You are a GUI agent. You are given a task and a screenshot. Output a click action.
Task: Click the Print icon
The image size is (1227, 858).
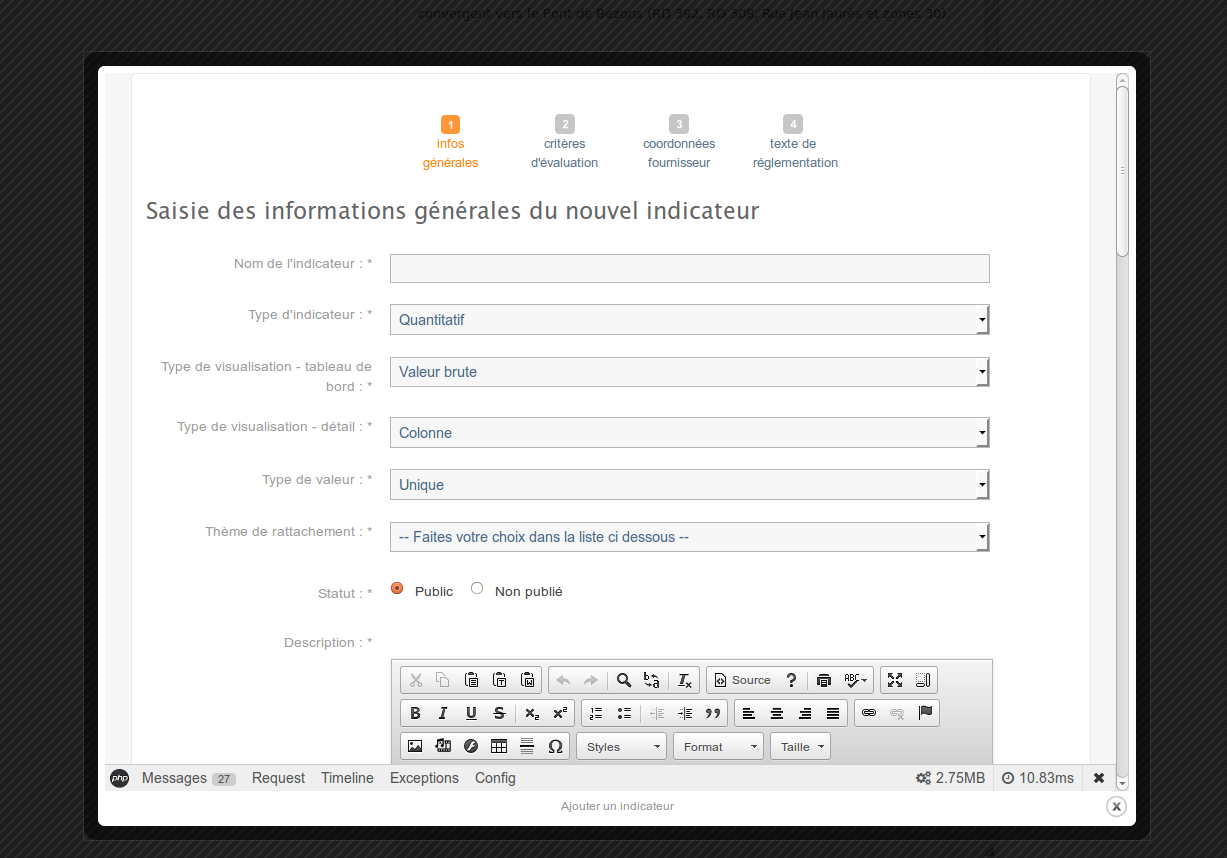click(824, 680)
